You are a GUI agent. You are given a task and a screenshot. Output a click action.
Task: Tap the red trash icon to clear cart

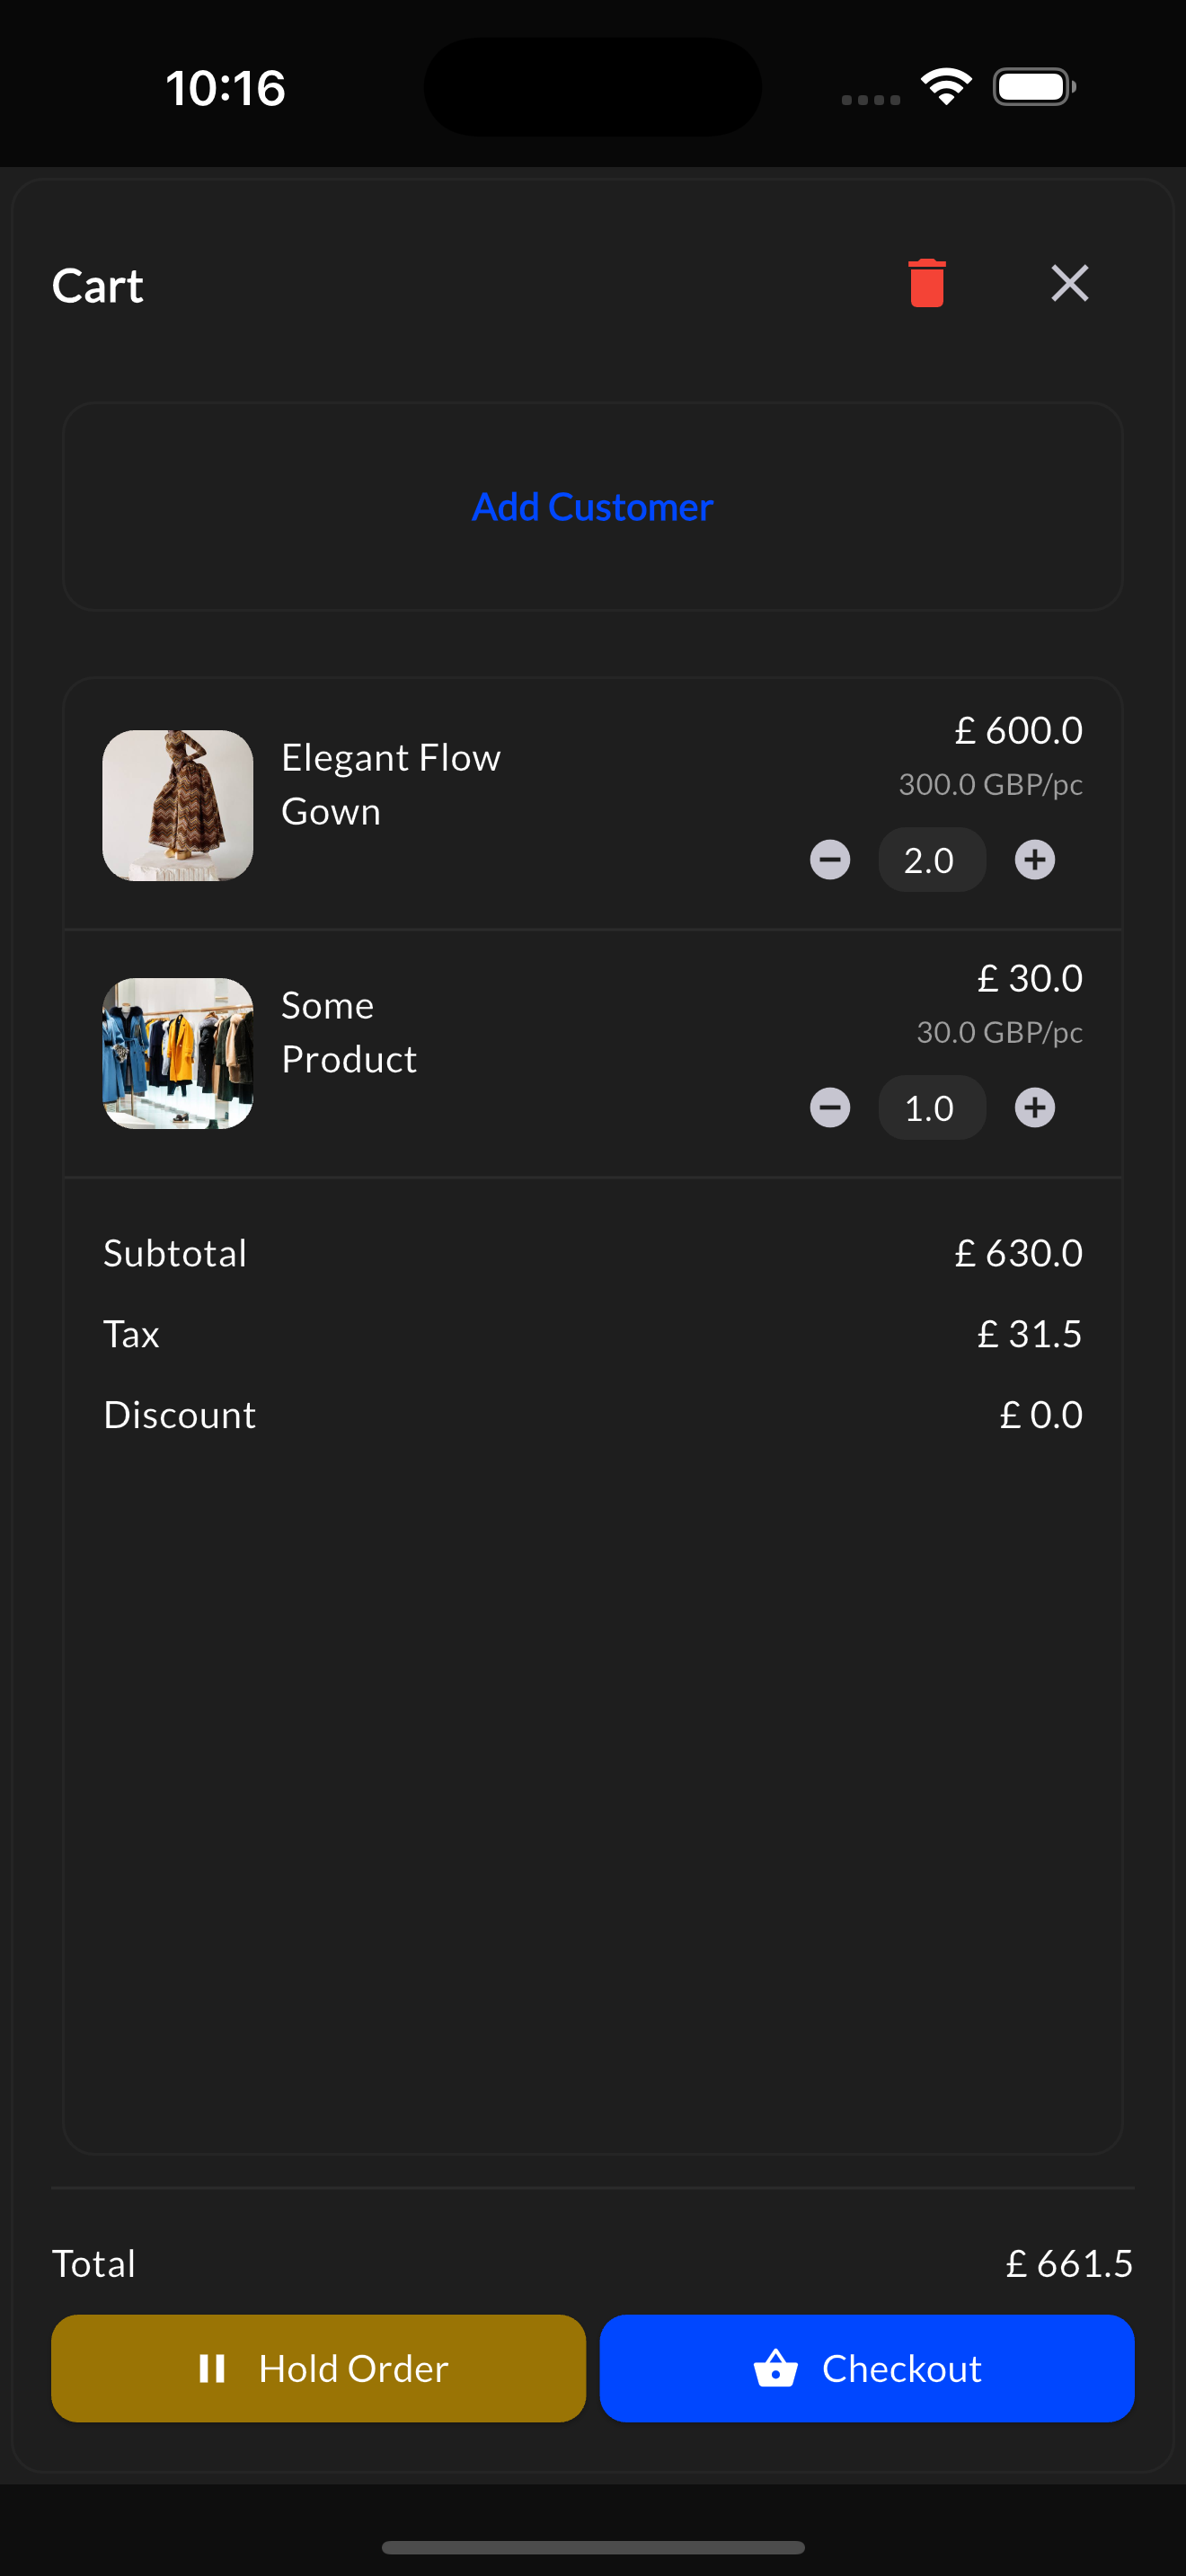pyautogui.click(x=926, y=283)
